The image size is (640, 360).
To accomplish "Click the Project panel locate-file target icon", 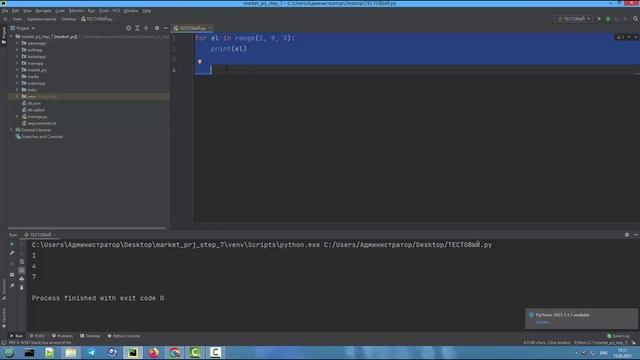I will (x=129, y=28).
